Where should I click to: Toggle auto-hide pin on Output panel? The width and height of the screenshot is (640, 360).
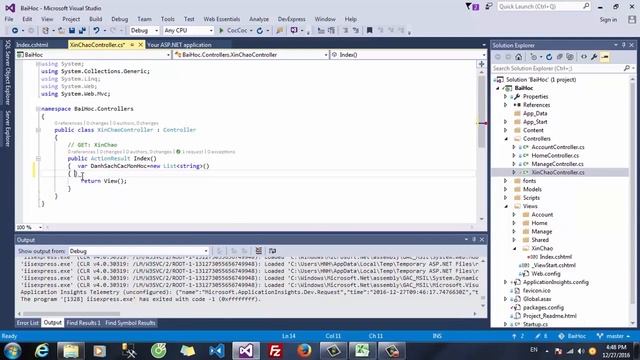(x=474, y=240)
